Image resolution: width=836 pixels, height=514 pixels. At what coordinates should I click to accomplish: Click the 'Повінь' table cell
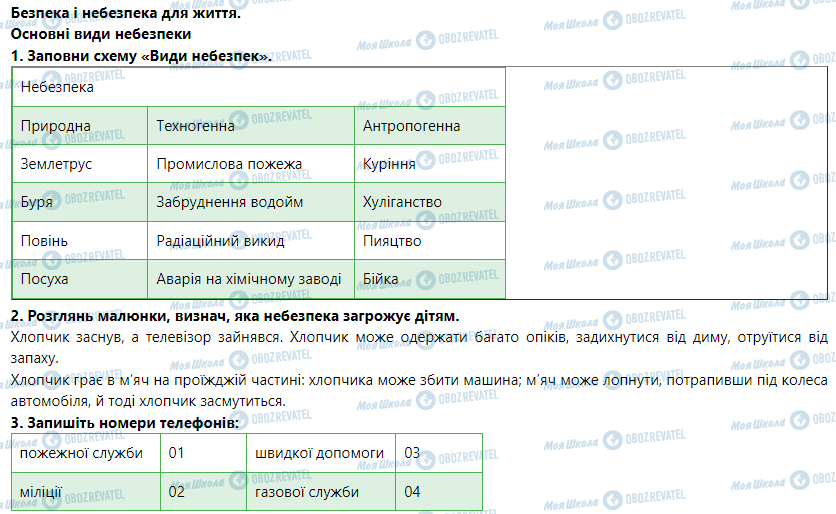click(80, 240)
